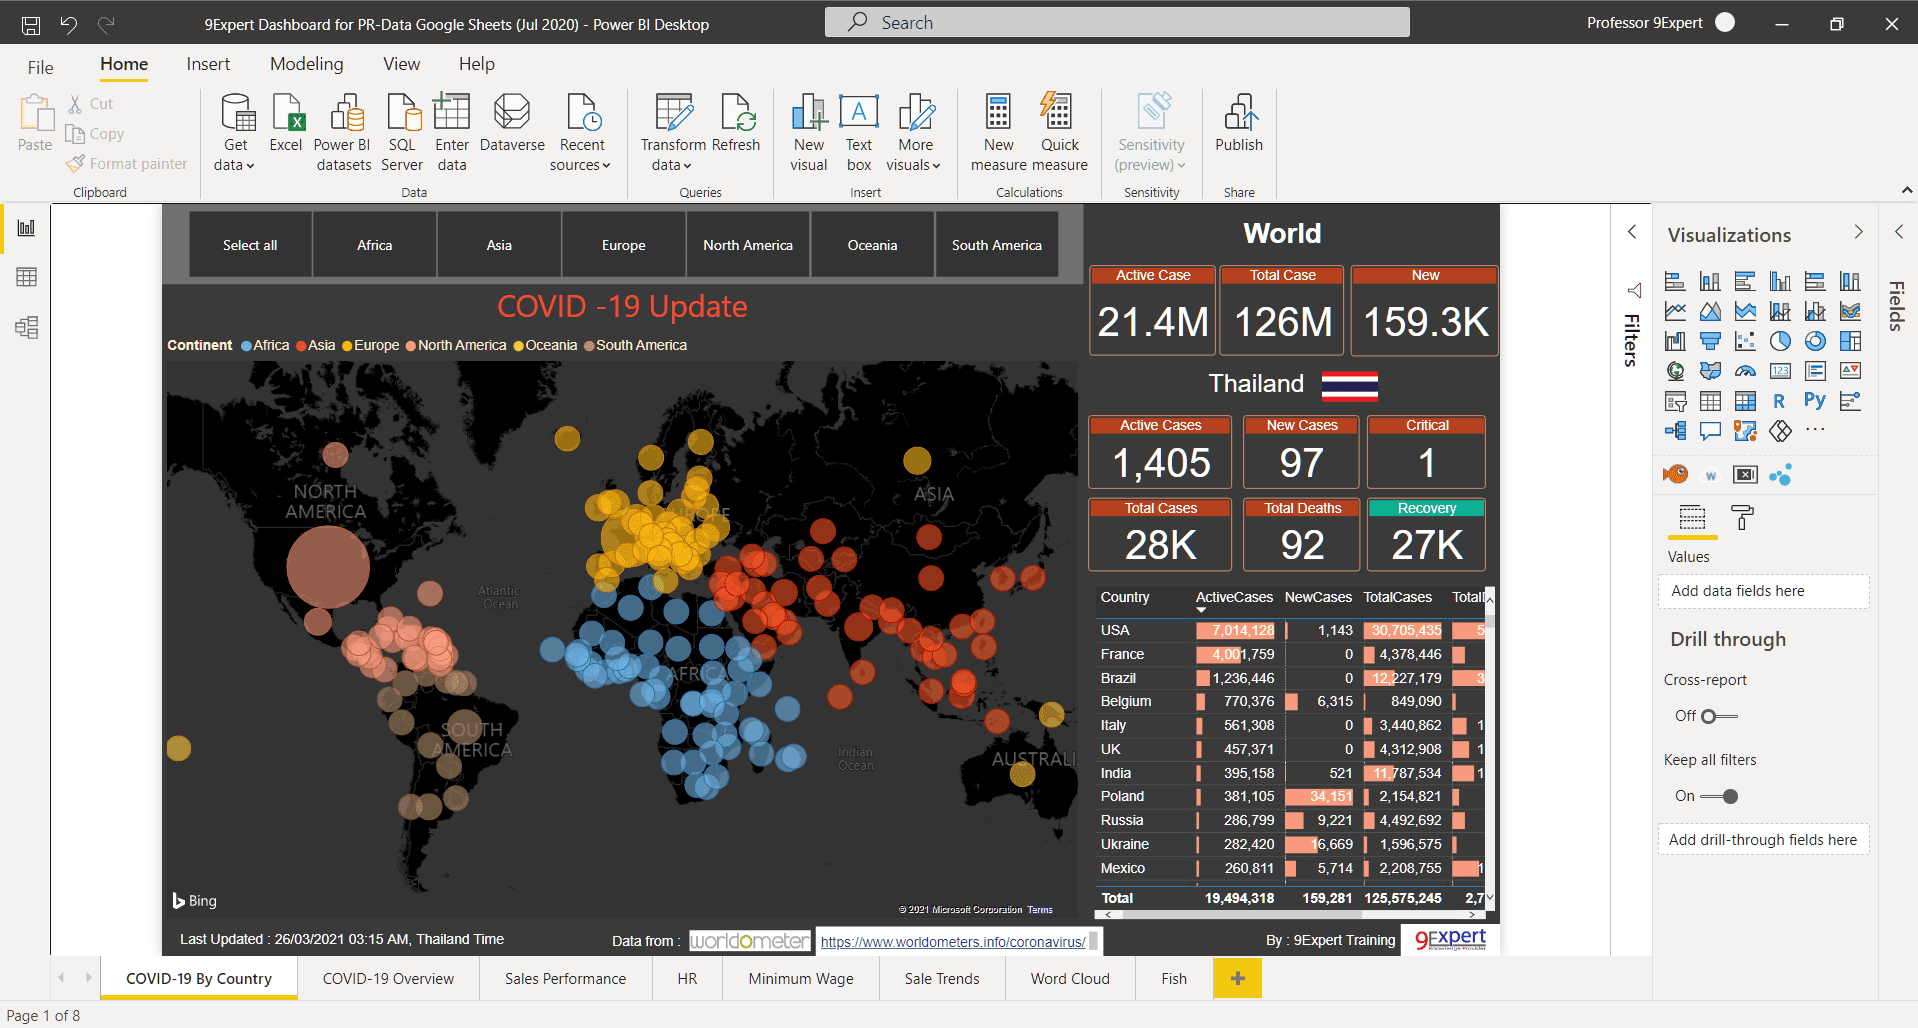The image size is (1918, 1028).
Task: Select the Pie chart visualization
Action: pos(1781,341)
